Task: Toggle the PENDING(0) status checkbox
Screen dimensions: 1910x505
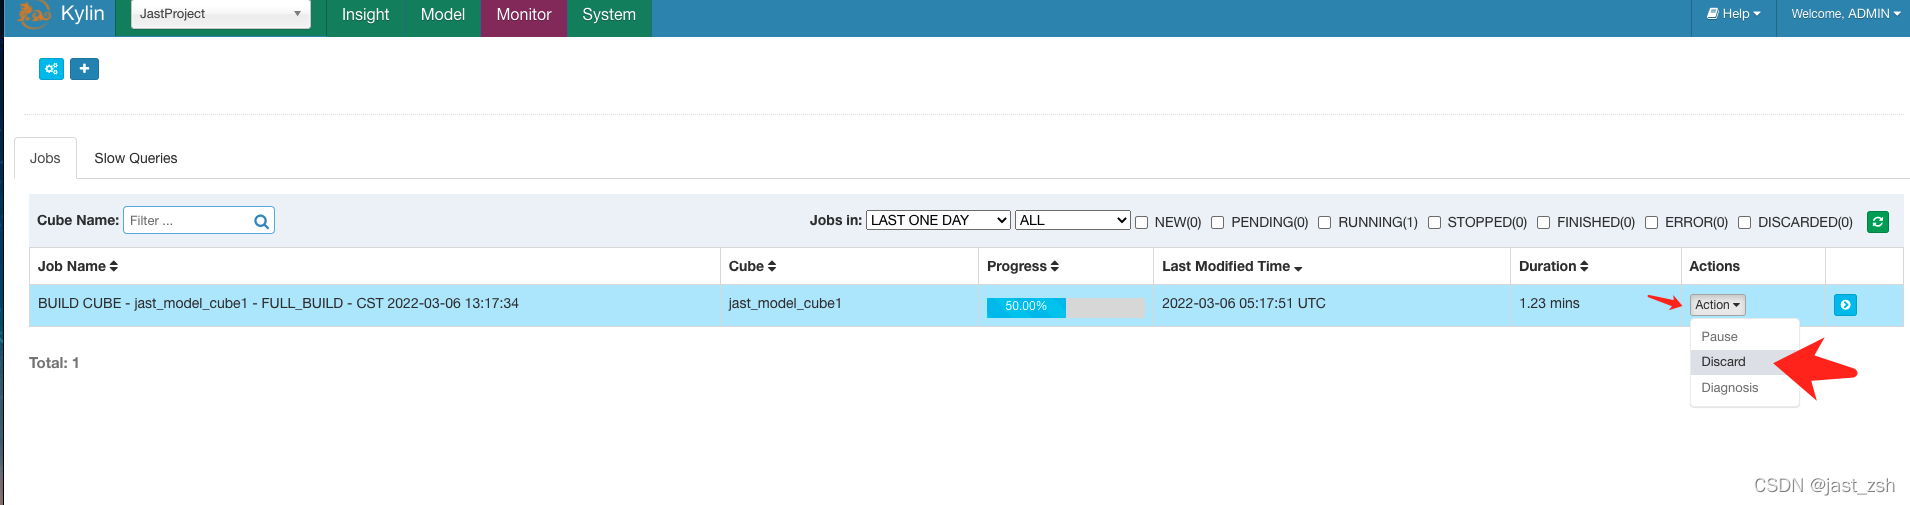Action: (1217, 222)
